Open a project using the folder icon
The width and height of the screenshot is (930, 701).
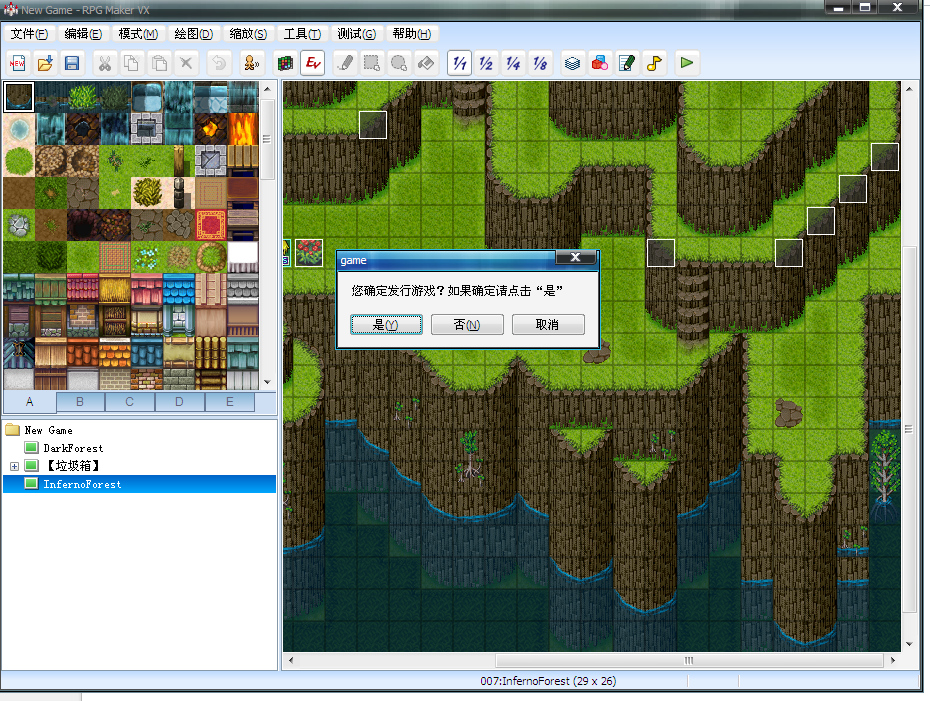pyautogui.click(x=44, y=63)
